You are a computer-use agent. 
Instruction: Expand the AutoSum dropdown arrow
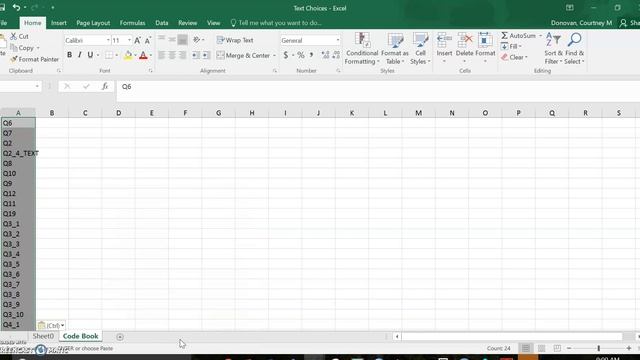pos(540,36)
